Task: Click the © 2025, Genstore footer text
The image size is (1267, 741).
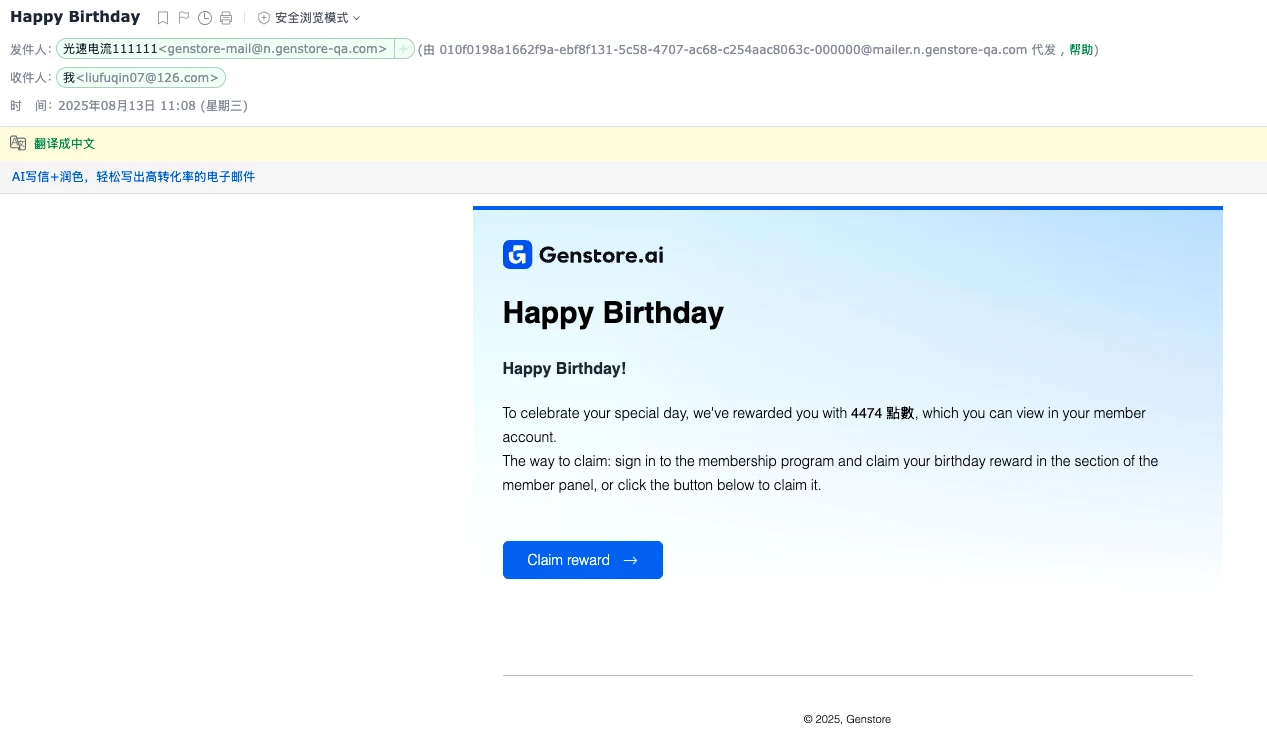Action: pos(847,719)
